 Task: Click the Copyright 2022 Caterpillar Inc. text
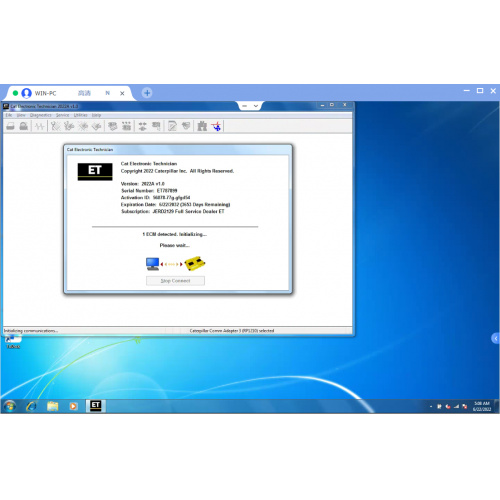pyautogui.click(x=177, y=171)
